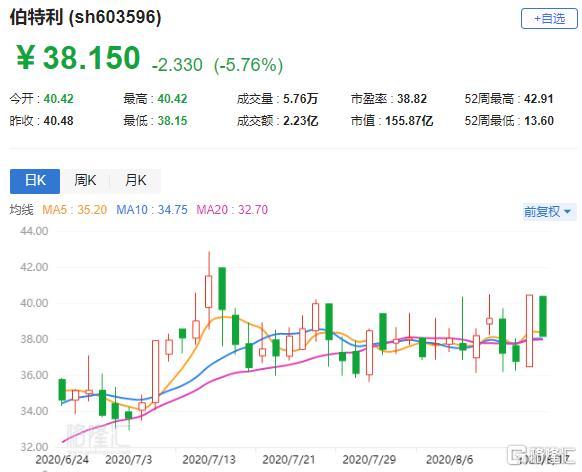This screenshot has width=582, height=472.
Task: Click the 今开 value 40.42
Action: [59, 99]
